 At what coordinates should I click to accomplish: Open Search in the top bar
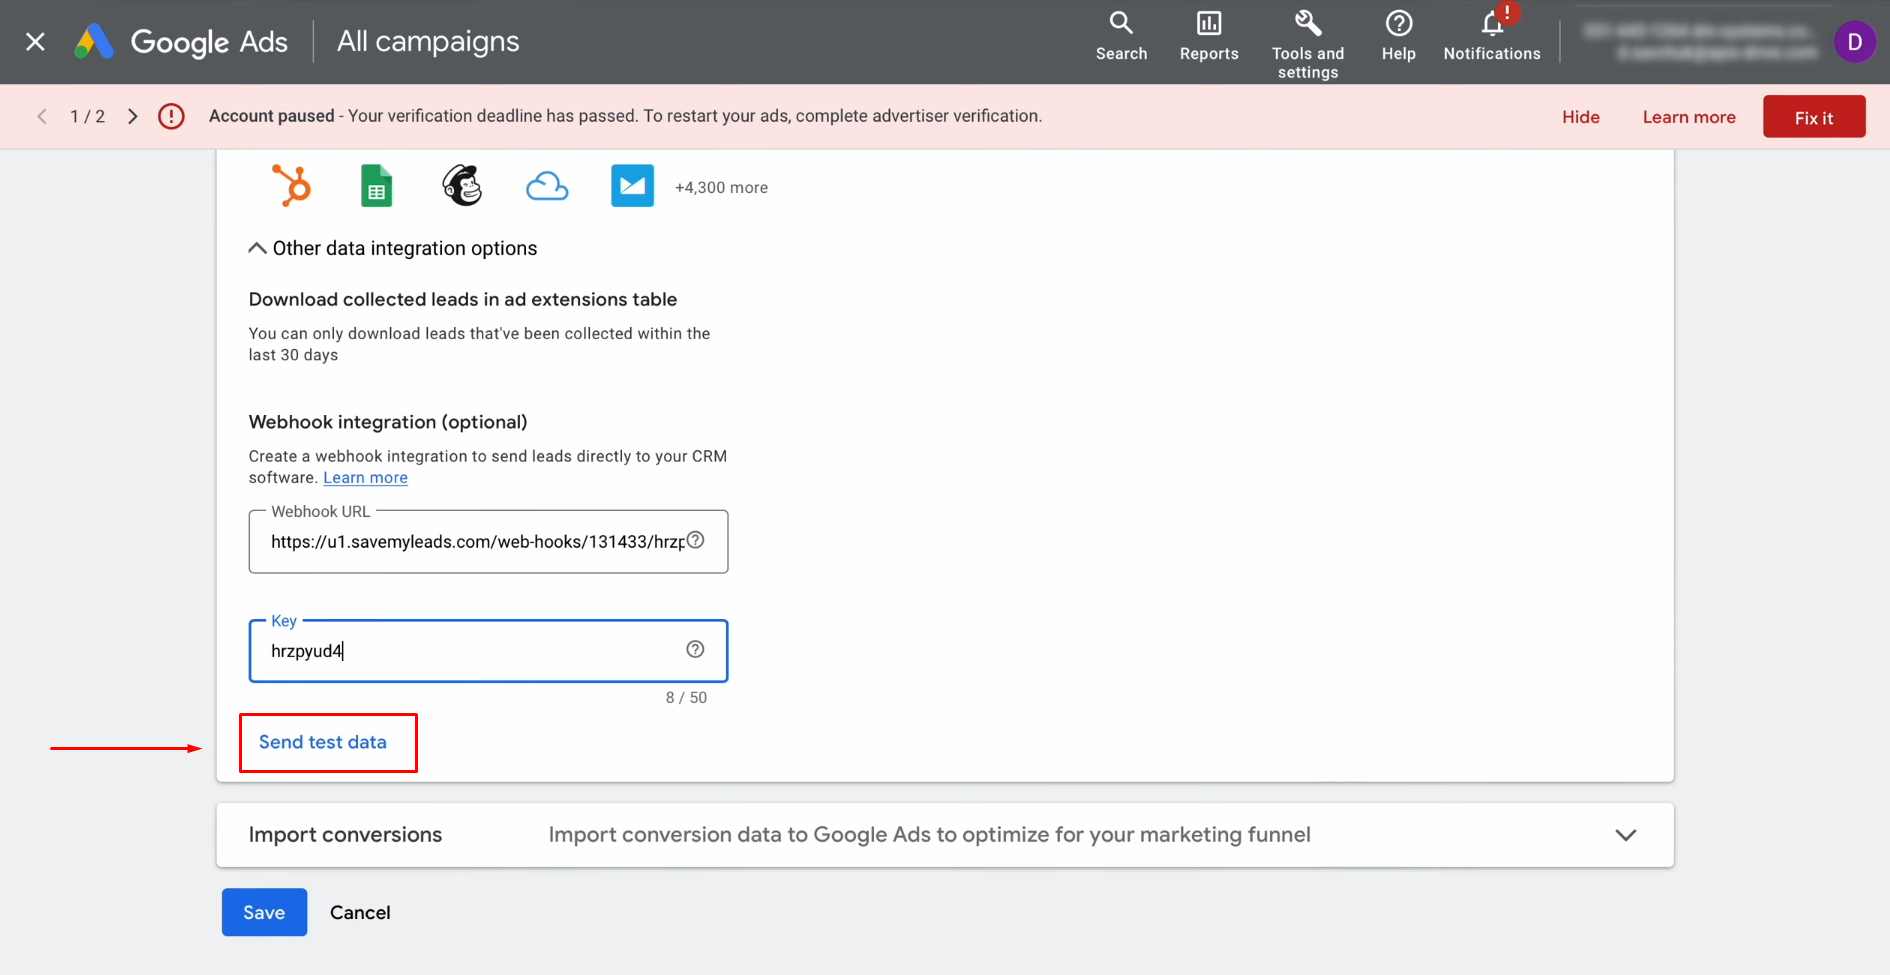click(1121, 37)
